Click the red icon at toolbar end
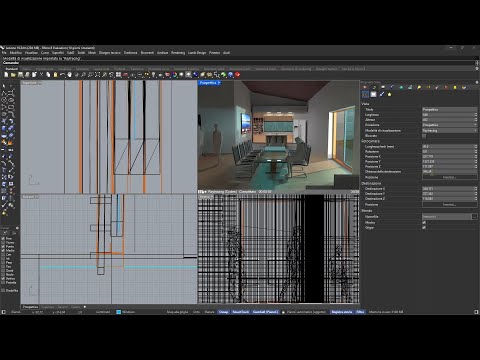Image resolution: width=480 pixels, height=360 pixels. click(x=237, y=74)
